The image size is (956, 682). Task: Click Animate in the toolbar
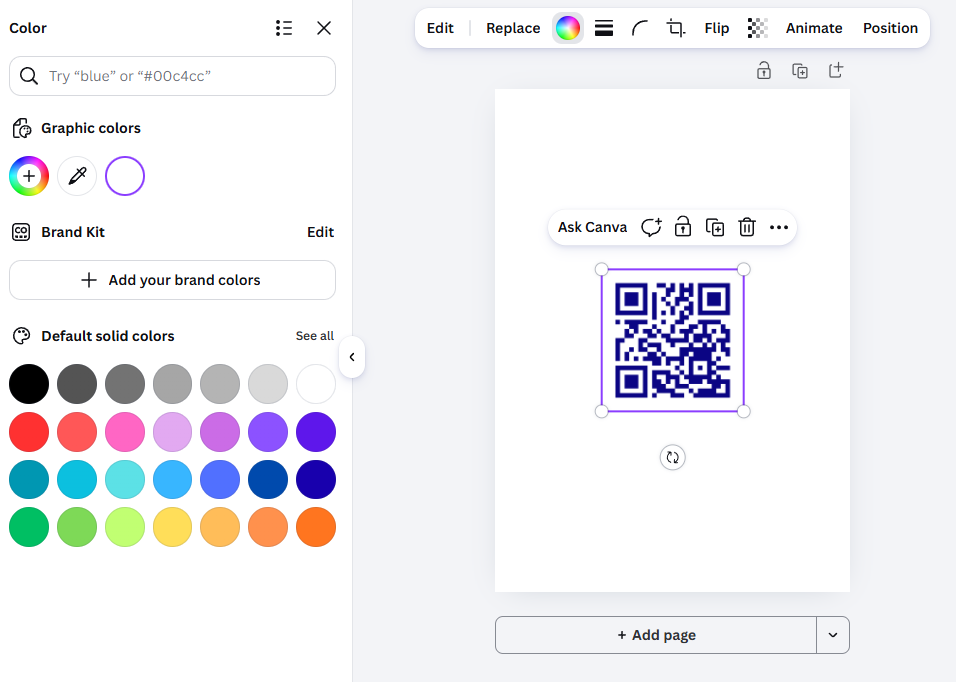pyautogui.click(x=814, y=28)
